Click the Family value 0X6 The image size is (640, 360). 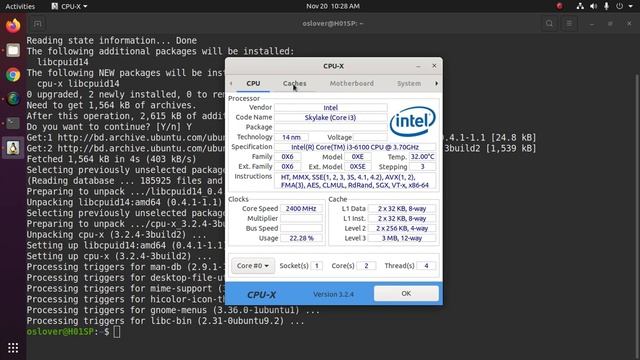coord(287,157)
